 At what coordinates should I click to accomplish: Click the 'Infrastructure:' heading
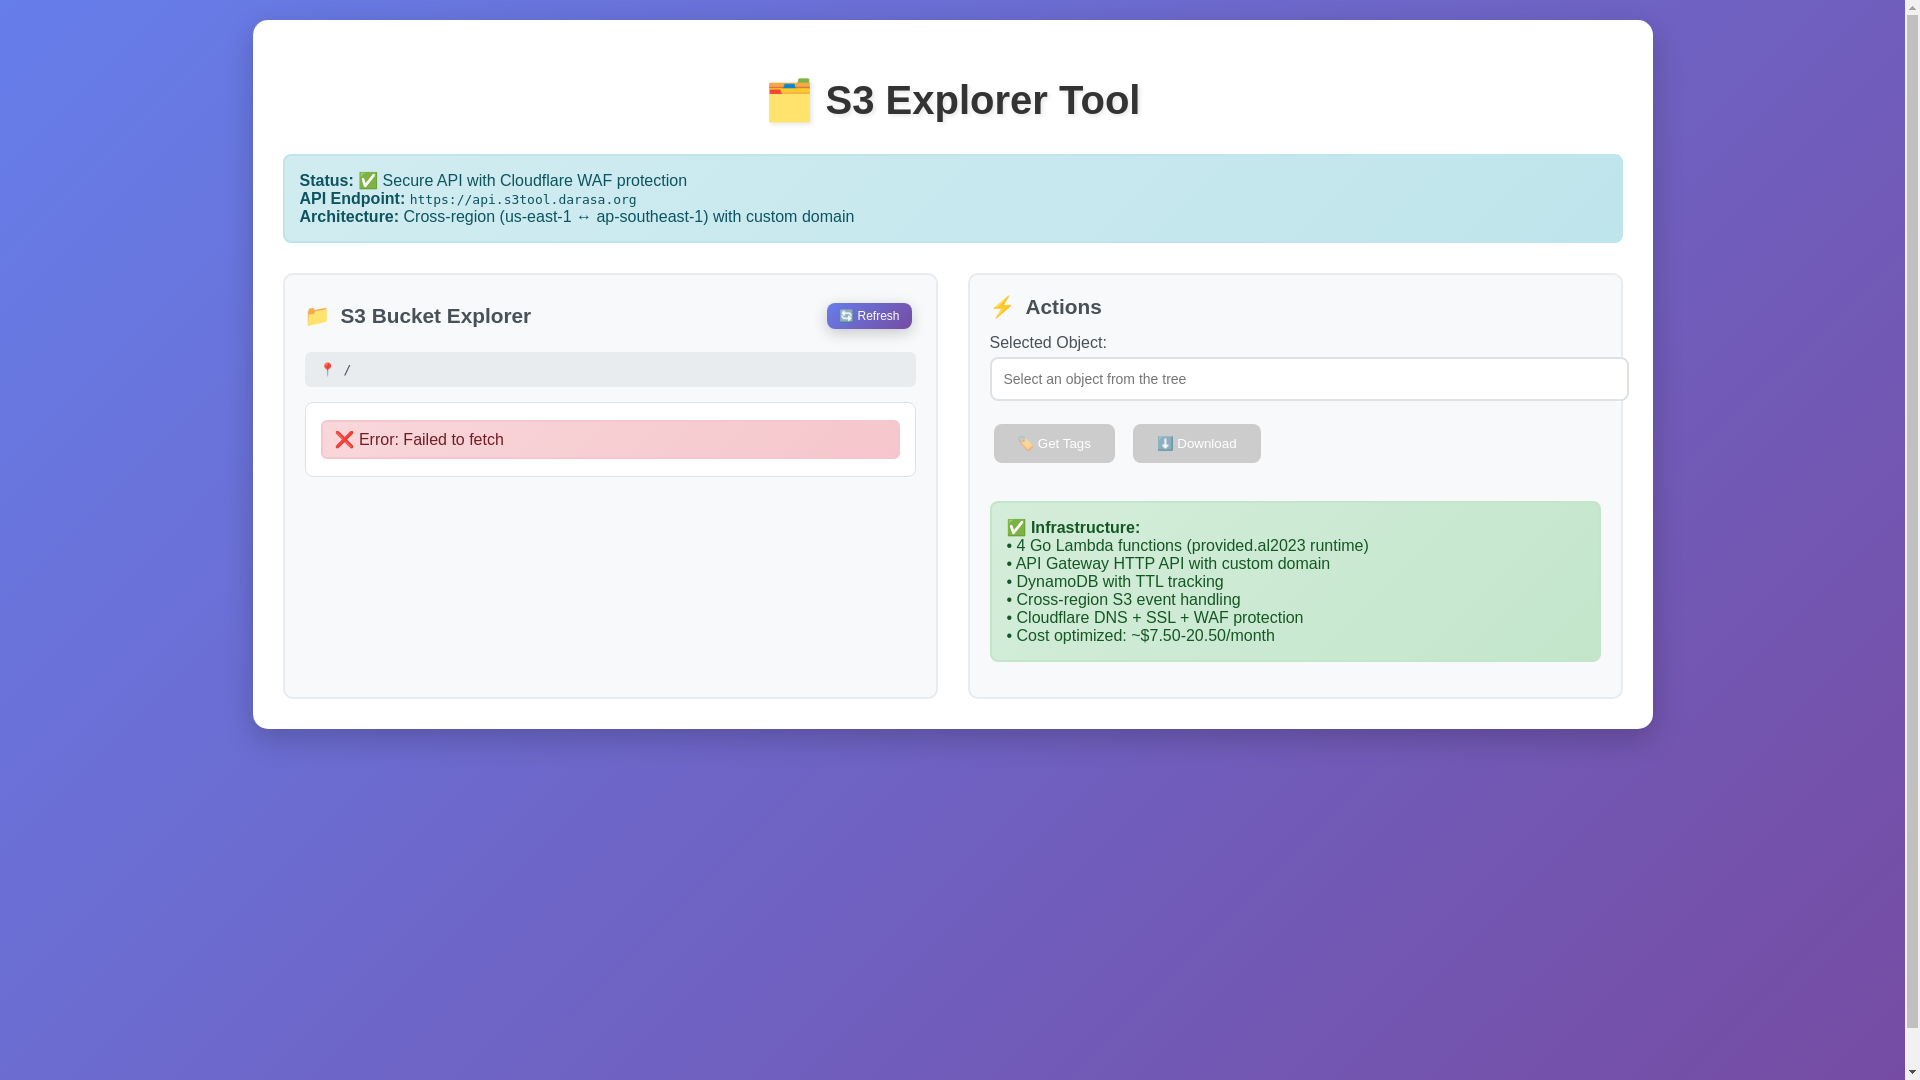tap(1085, 528)
